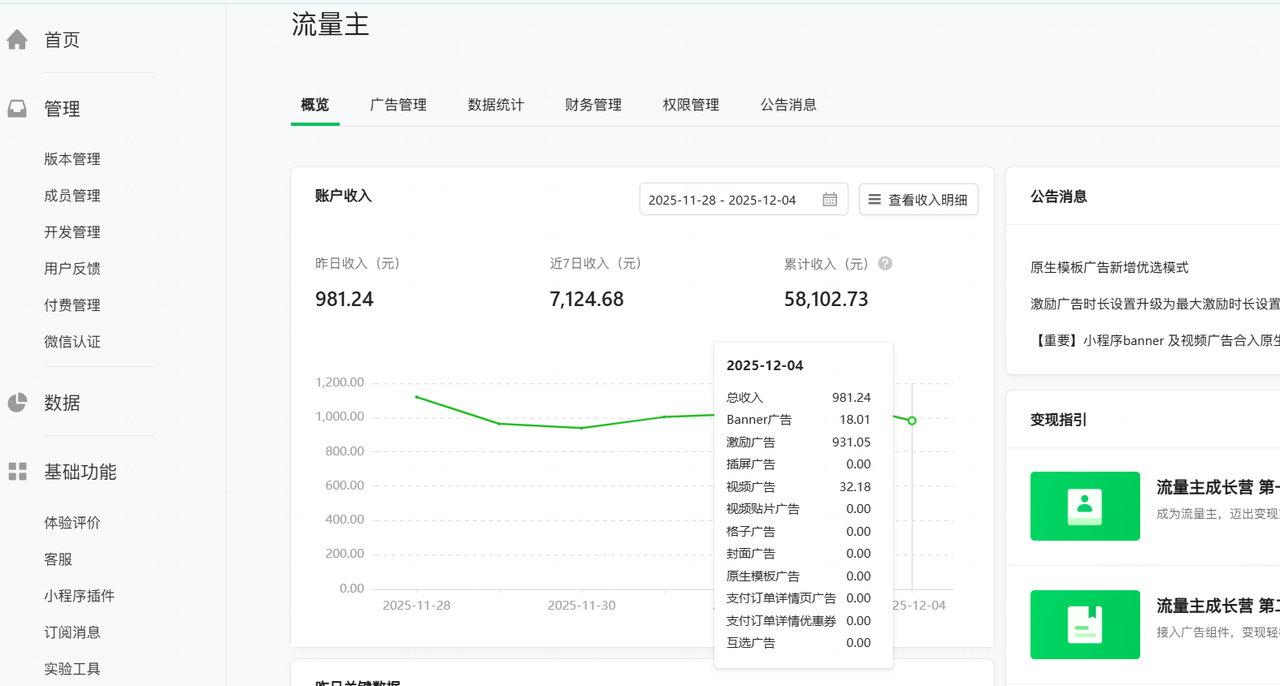Select 成员管理 in the sidebar

click(x=72, y=196)
